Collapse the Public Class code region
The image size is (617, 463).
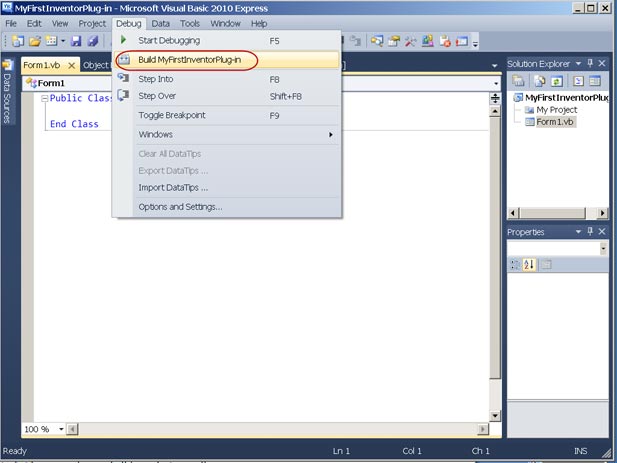coord(45,99)
